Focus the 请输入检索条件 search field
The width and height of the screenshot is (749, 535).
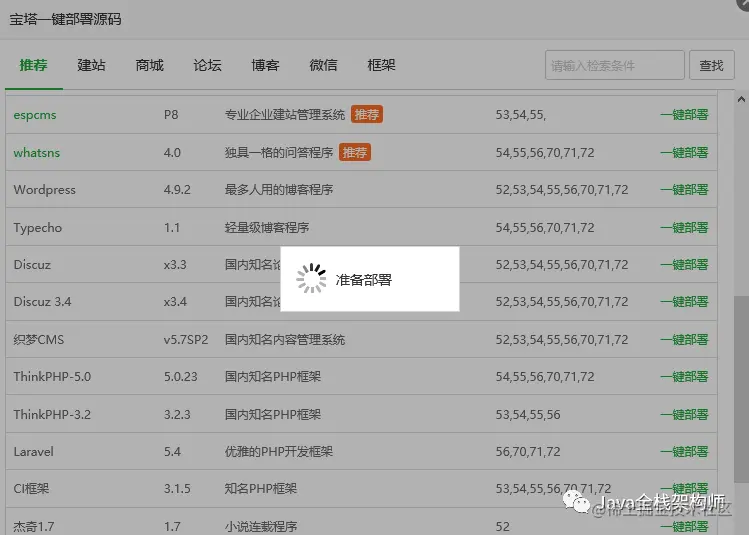coord(615,65)
